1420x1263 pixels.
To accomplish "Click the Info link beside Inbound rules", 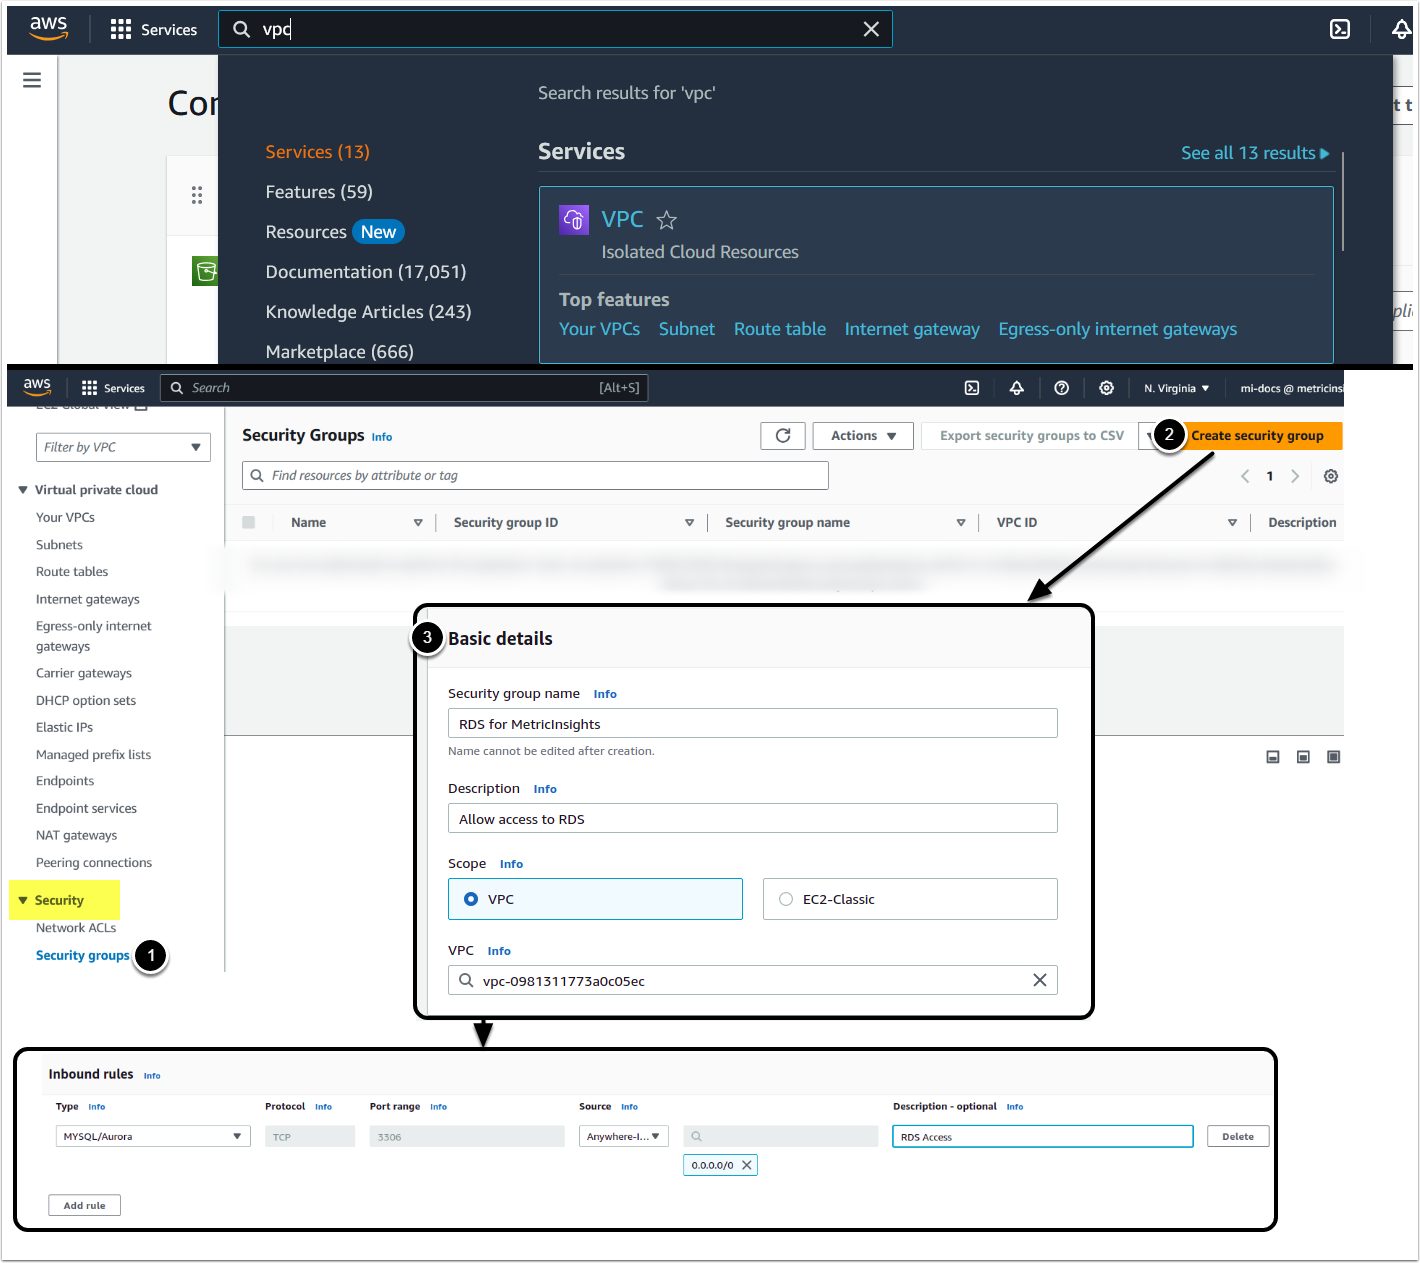I will [x=152, y=1076].
